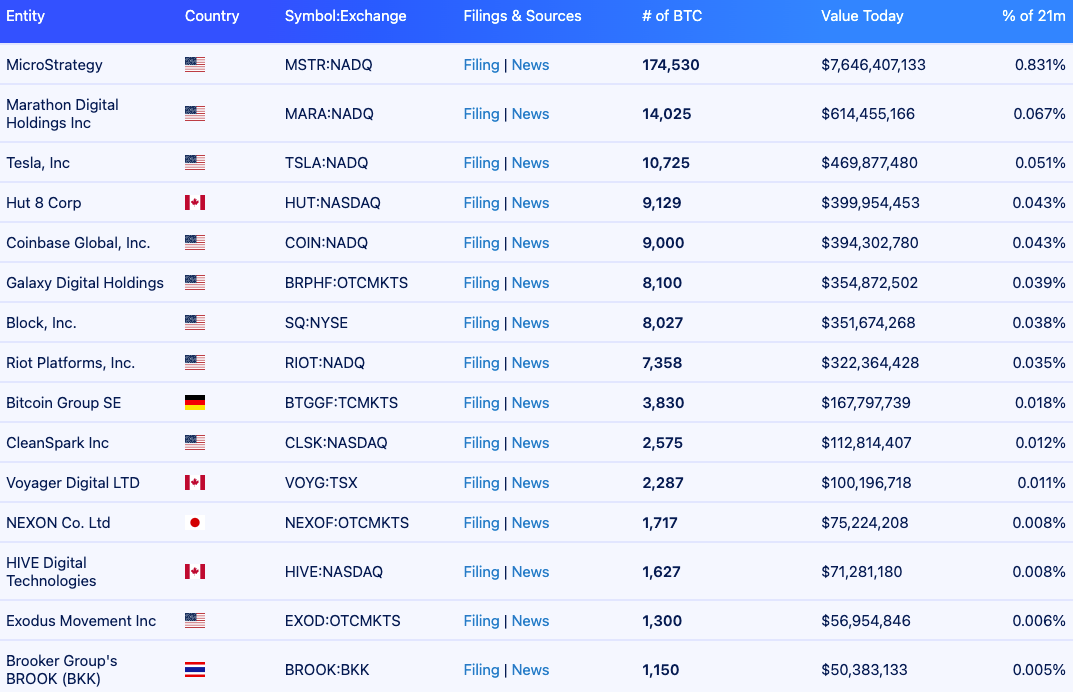
Task: View the Filing for Coinbase Global, Inc.
Action: [481, 243]
